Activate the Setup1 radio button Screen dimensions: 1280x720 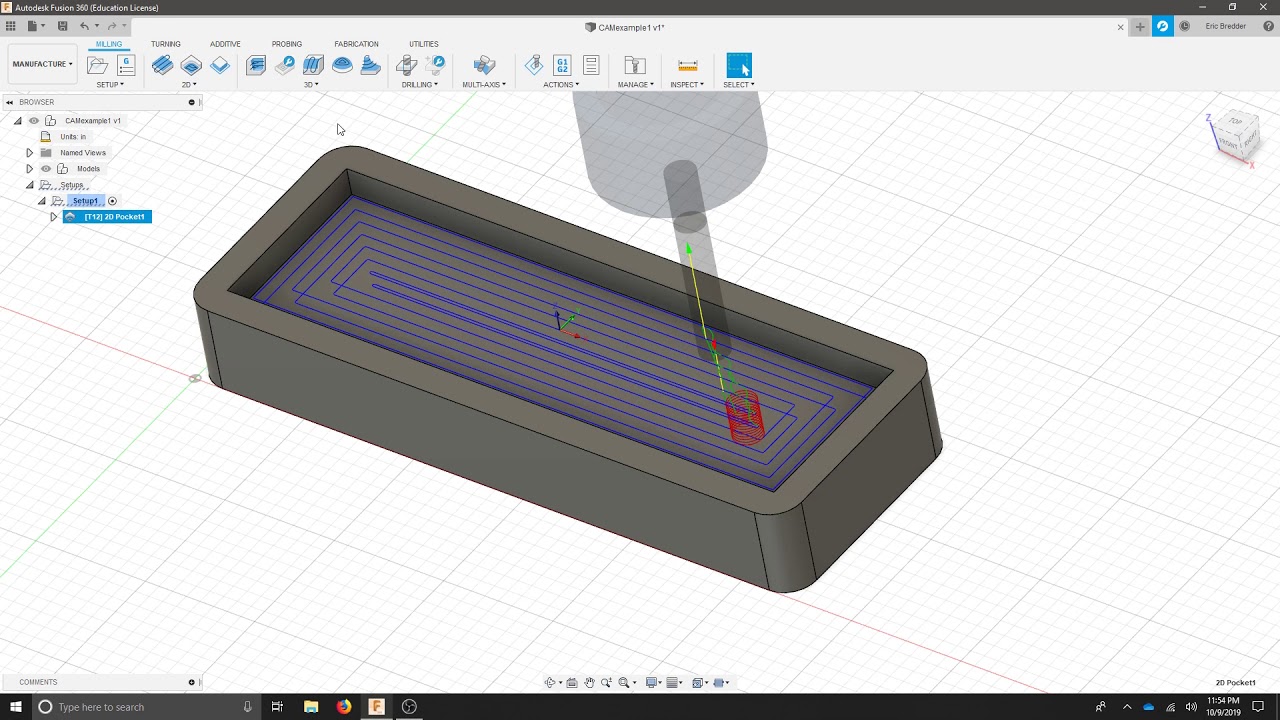coord(112,201)
